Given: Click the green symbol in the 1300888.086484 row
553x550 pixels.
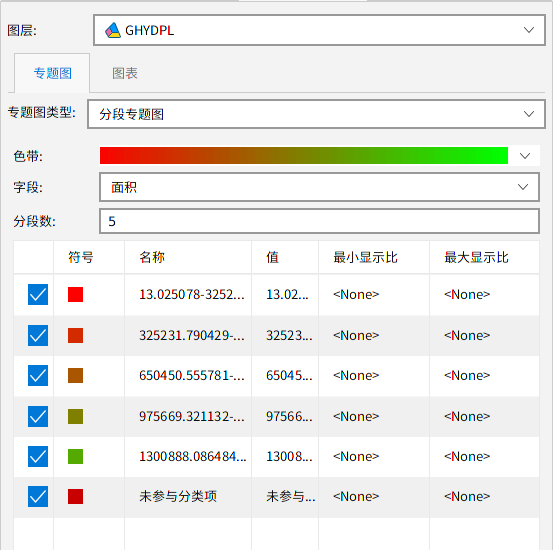Looking at the screenshot, I should coord(75,457).
